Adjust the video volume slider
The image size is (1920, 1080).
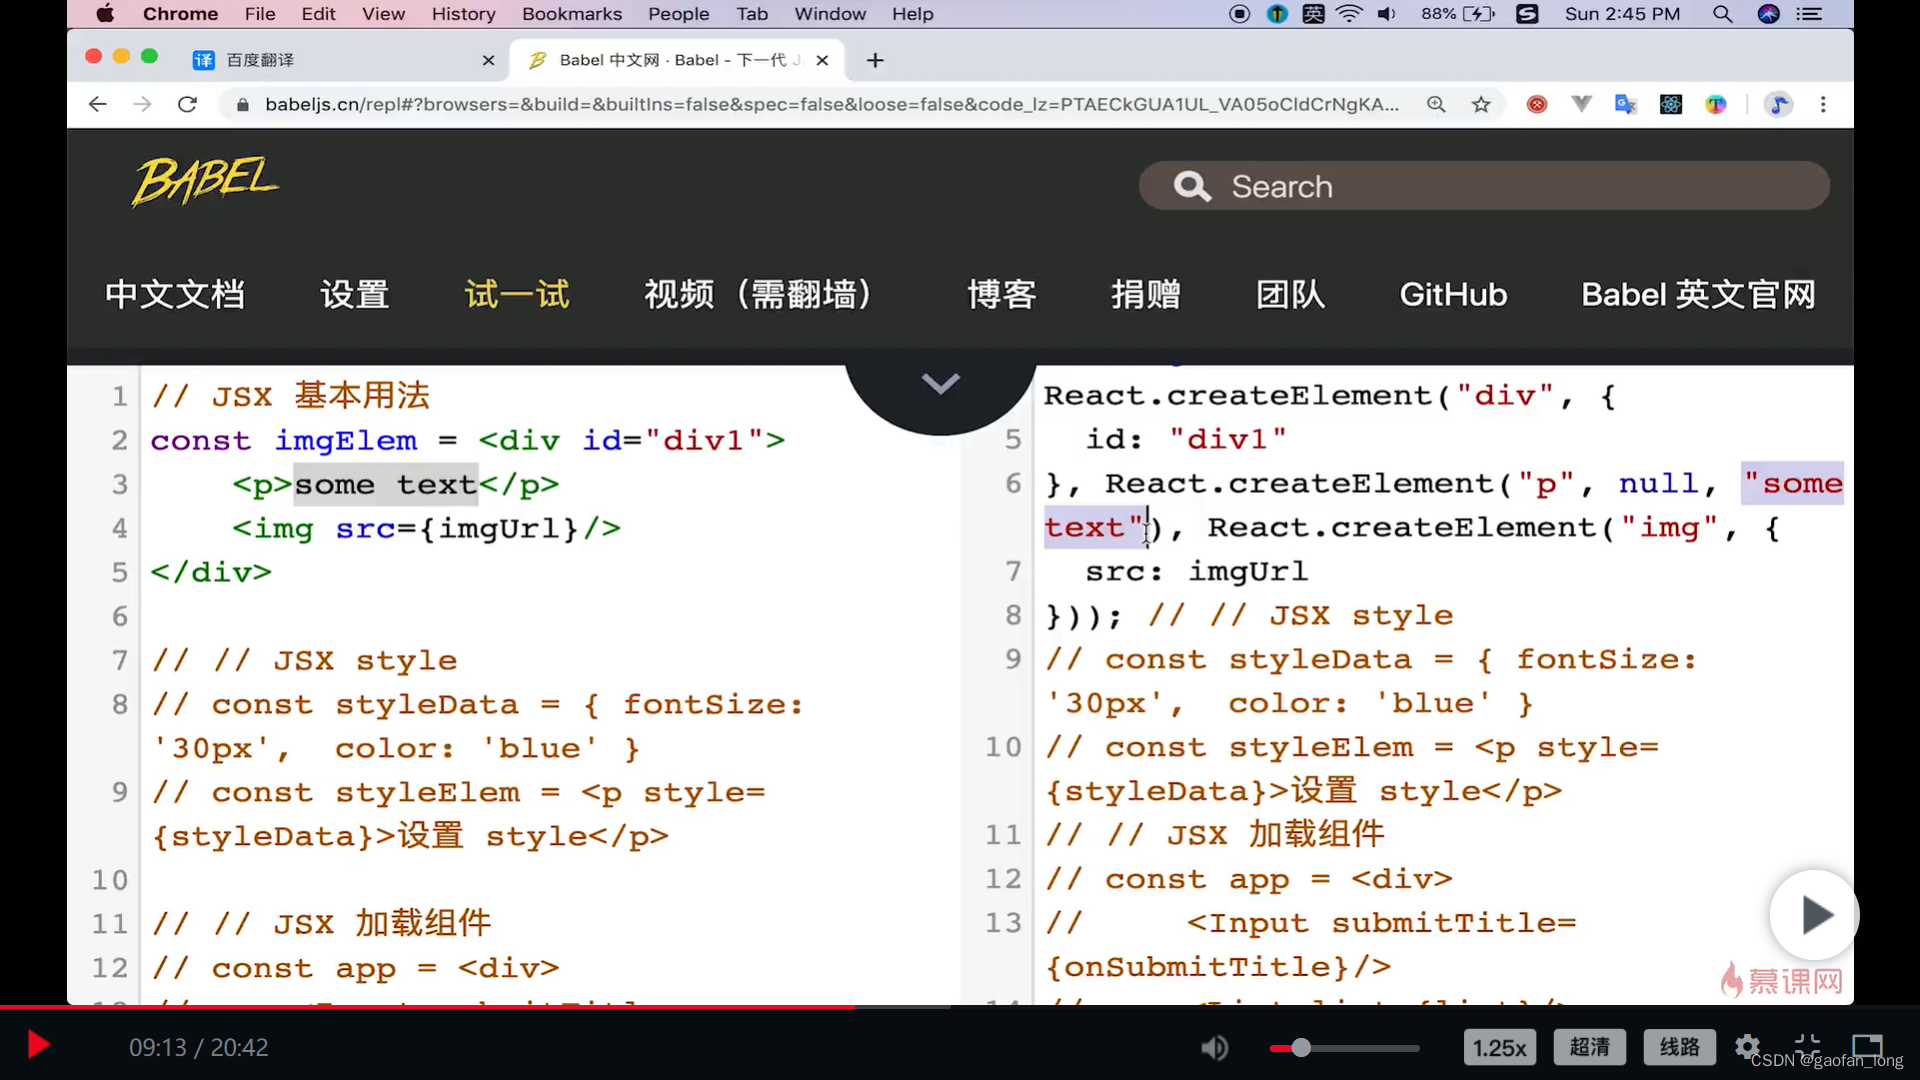coord(1301,1048)
